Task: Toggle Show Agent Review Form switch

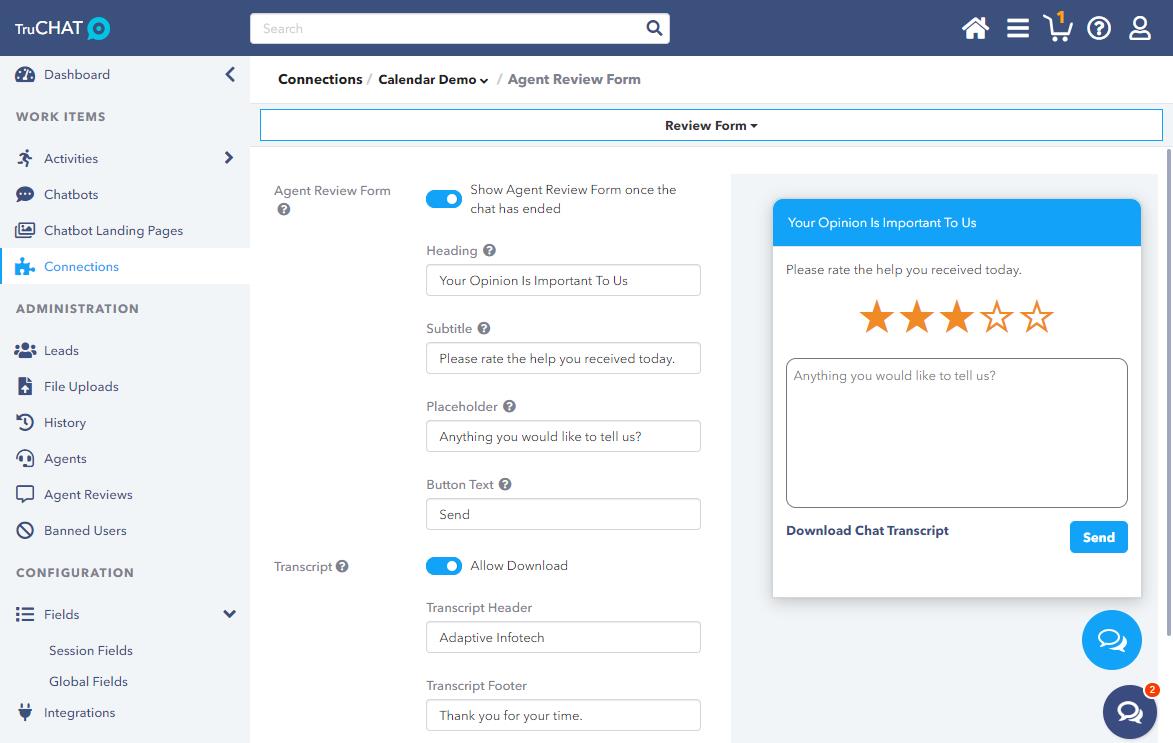Action: [x=444, y=199]
